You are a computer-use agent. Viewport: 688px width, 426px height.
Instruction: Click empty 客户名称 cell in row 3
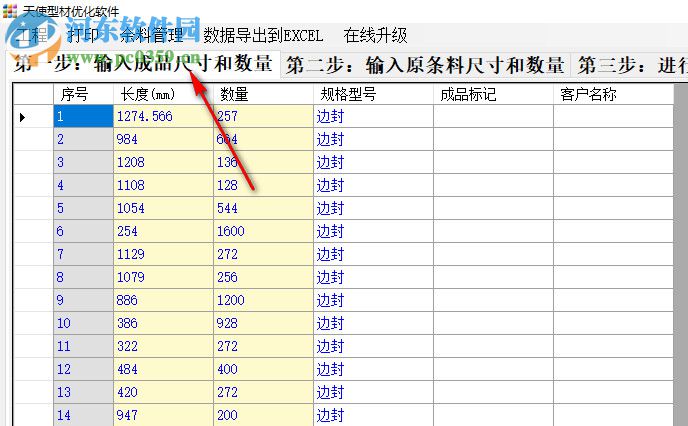coord(613,162)
